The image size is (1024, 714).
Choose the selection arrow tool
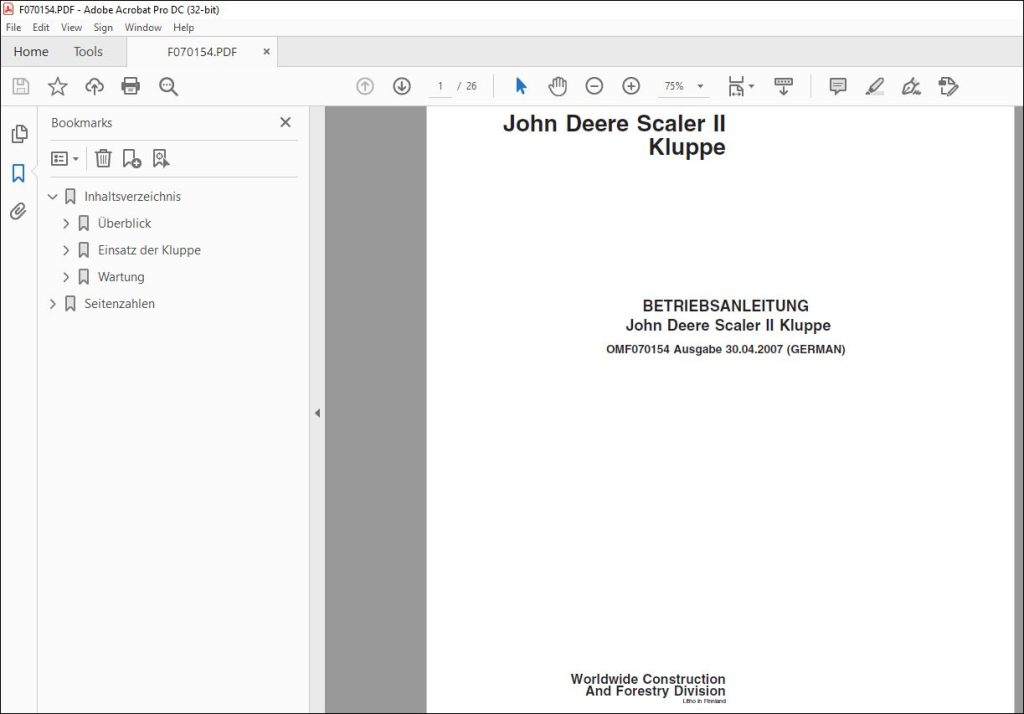pyautogui.click(x=520, y=86)
